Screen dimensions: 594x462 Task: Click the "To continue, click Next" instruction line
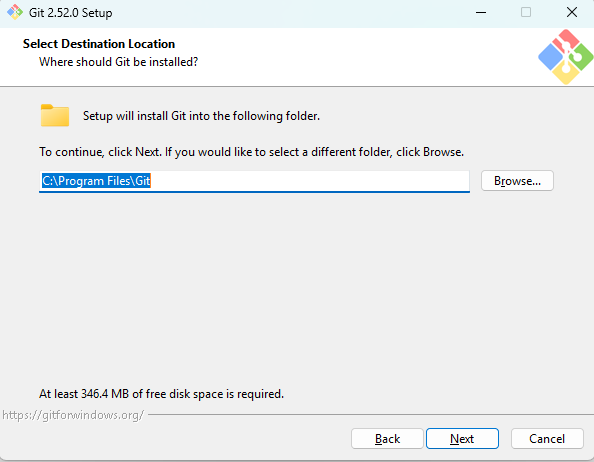point(252,152)
